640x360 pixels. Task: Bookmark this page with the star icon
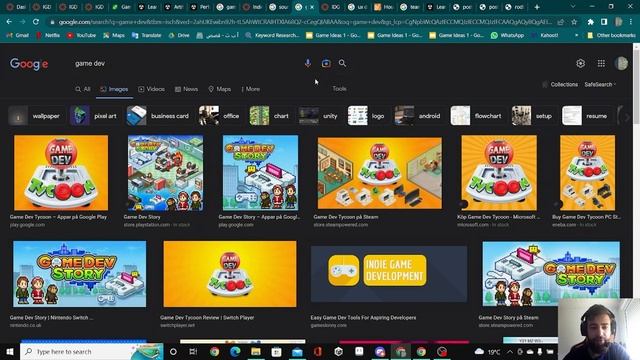[574, 22]
